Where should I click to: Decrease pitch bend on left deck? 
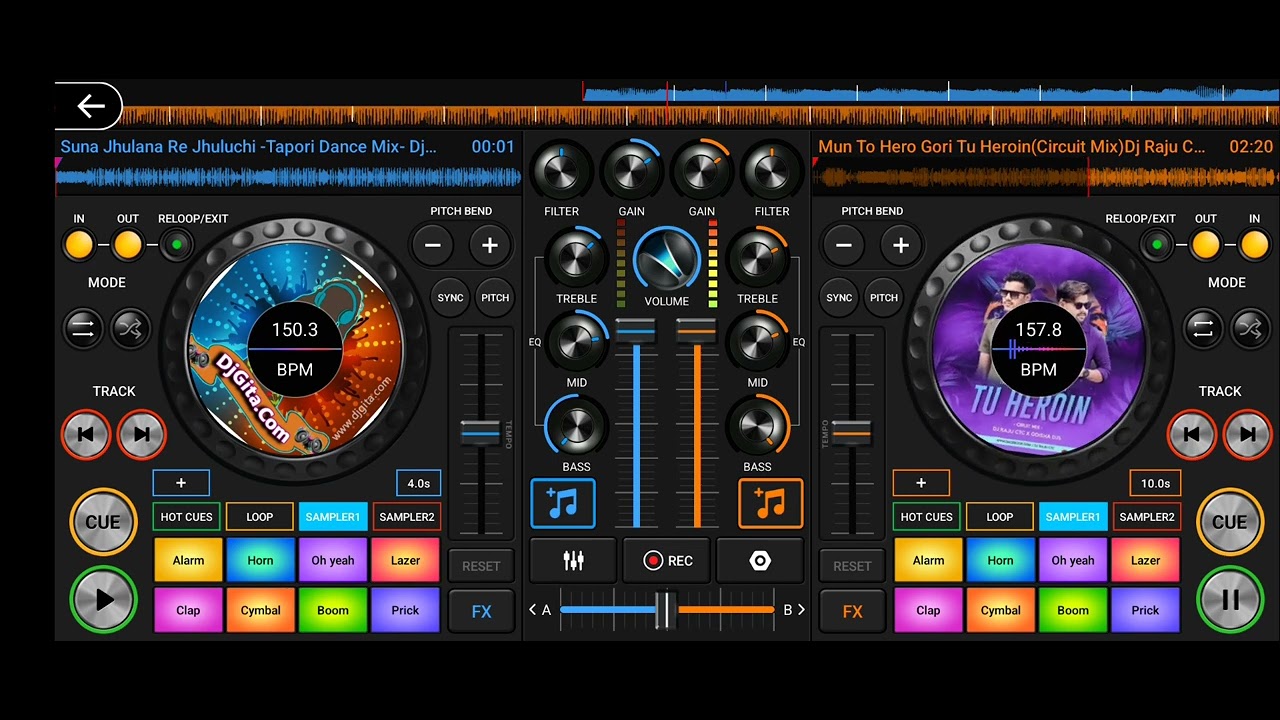click(433, 245)
